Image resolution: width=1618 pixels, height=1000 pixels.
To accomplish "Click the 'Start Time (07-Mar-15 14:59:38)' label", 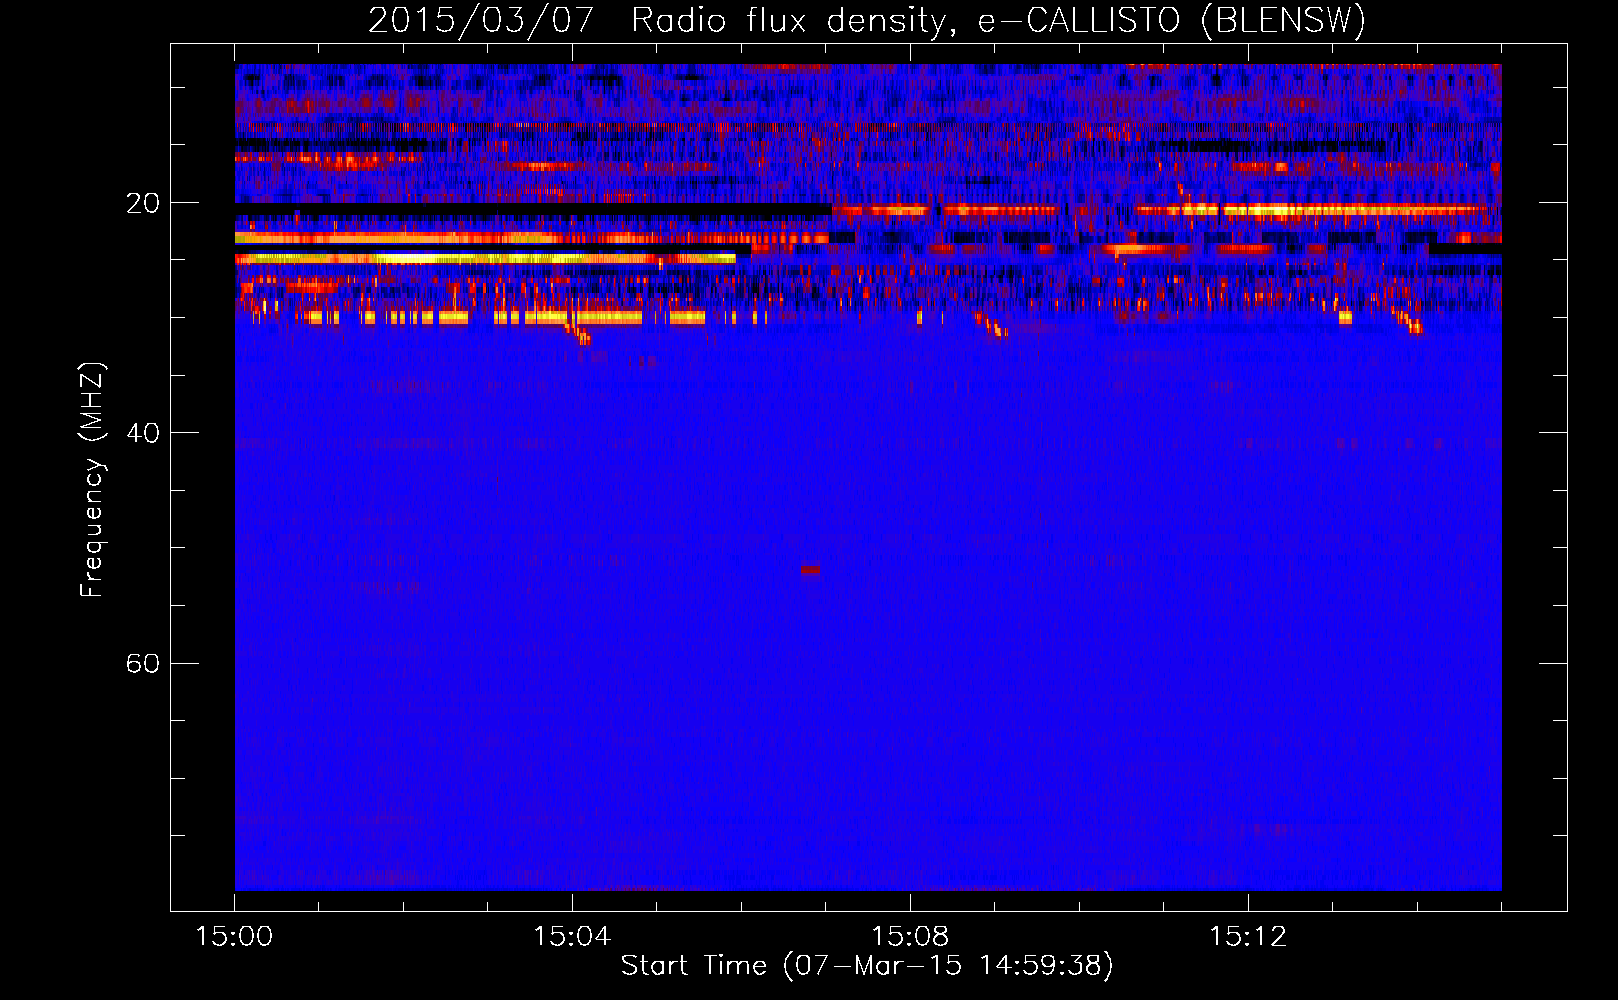I will [867, 966].
